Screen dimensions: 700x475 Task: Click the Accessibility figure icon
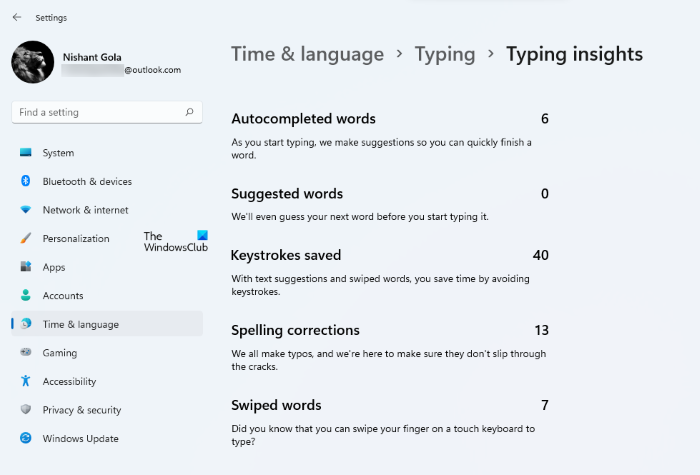26,381
